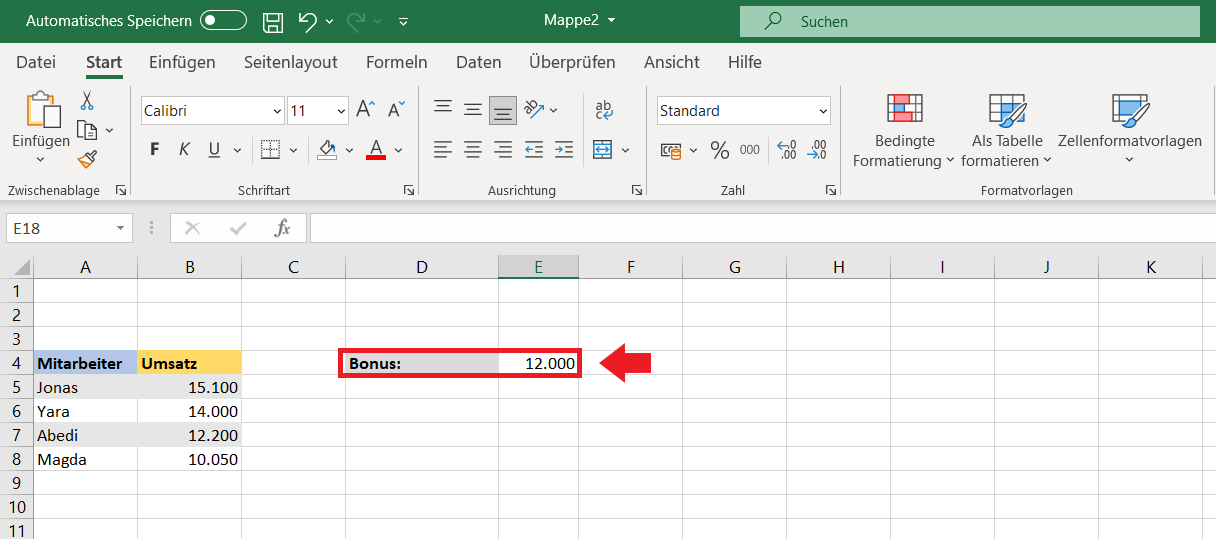Click the bottom align icon

point(503,110)
